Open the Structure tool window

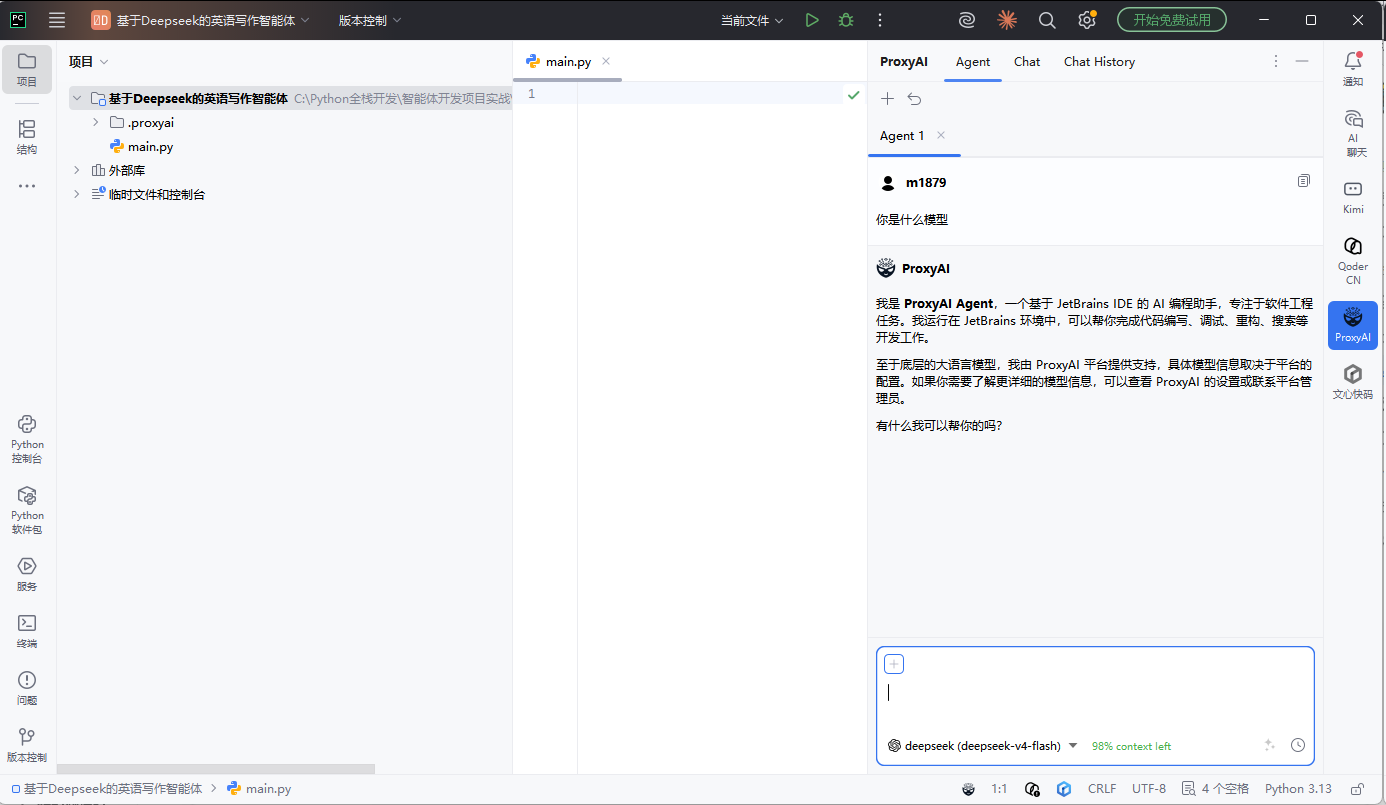tap(27, 137)
